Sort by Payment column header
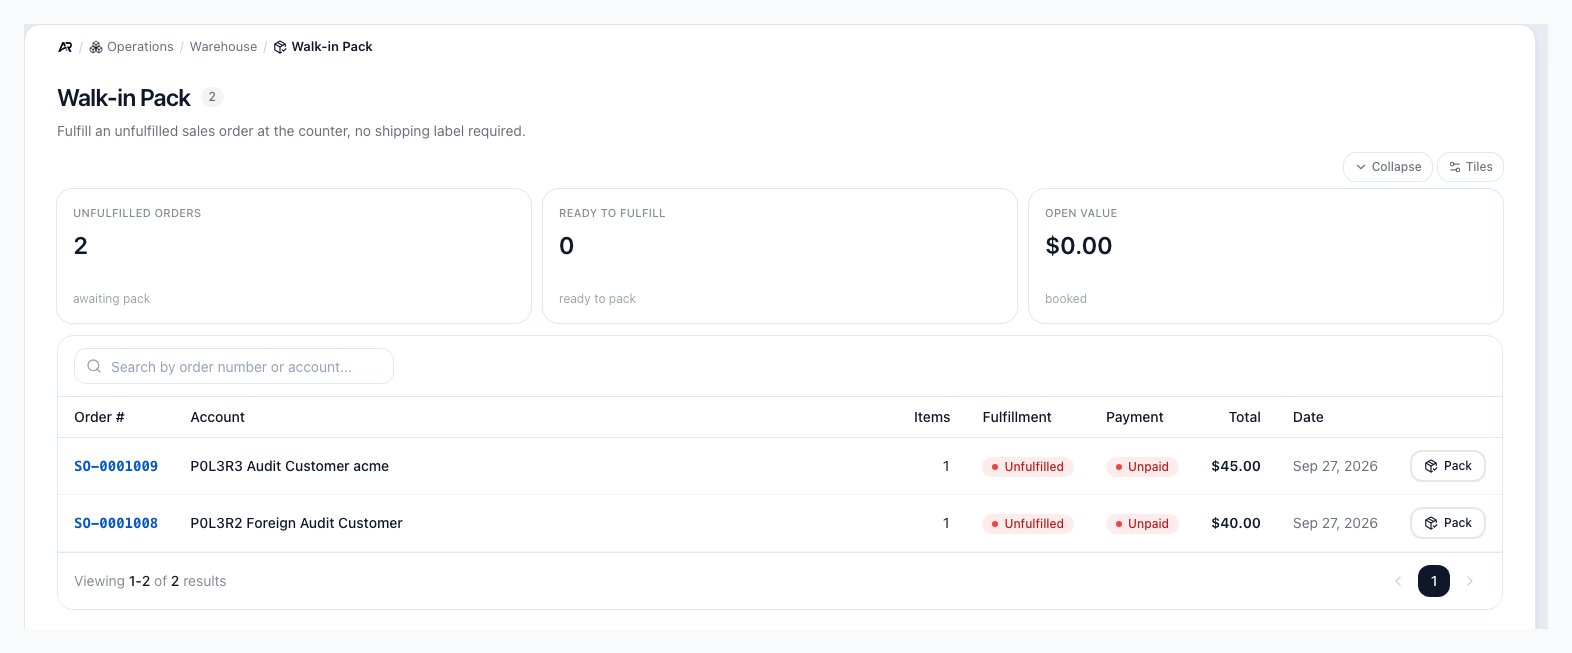The width and height of the screenshot is (1572, 653). tap(1134, 417)
